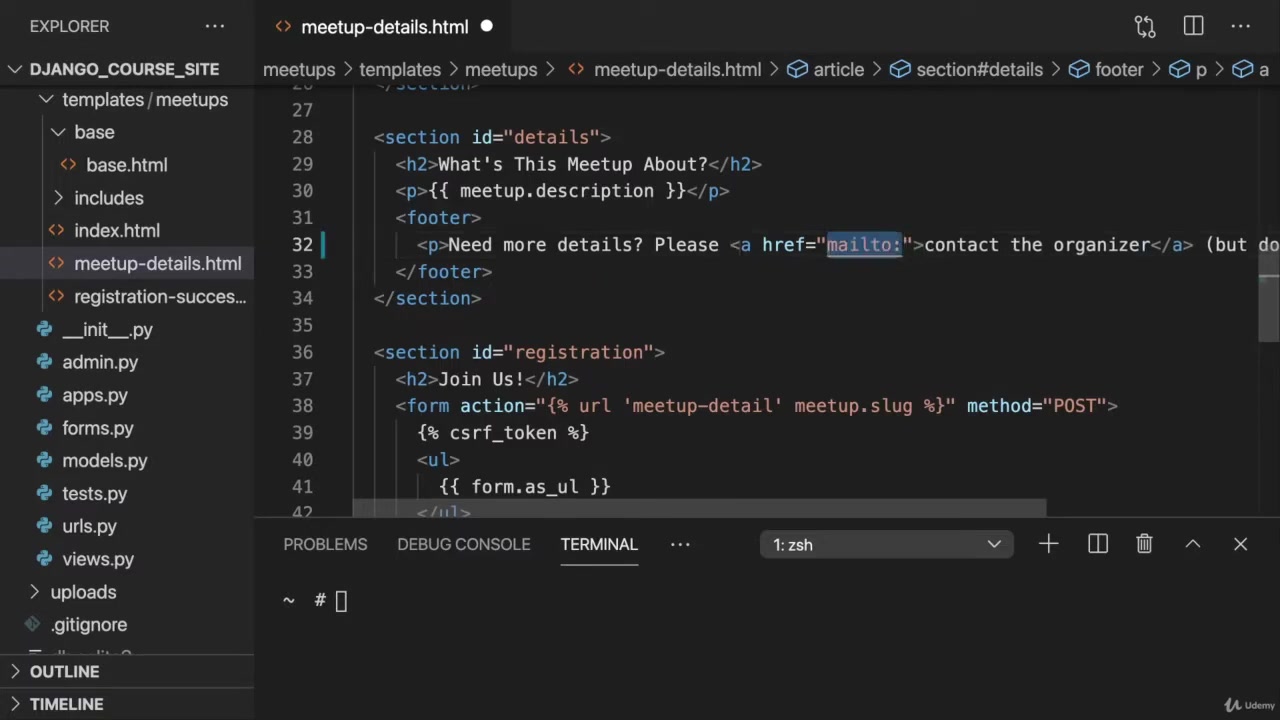Close the terminal panel with X
1280x720 pixels.
click(1240, 544)
